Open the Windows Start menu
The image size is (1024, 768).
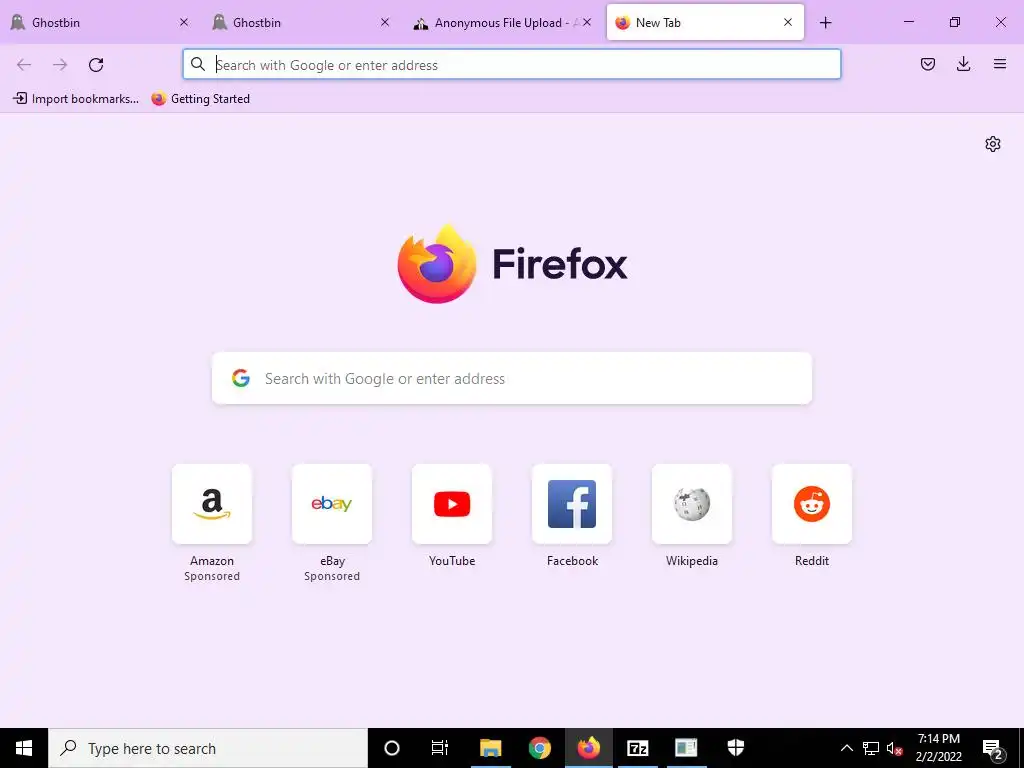(24, 748)
